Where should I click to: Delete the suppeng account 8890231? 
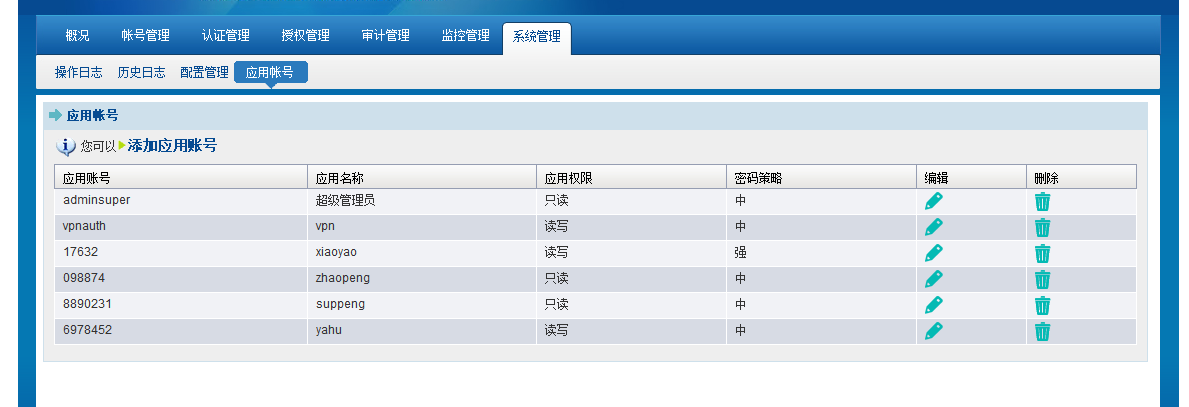pos(1042,305)
